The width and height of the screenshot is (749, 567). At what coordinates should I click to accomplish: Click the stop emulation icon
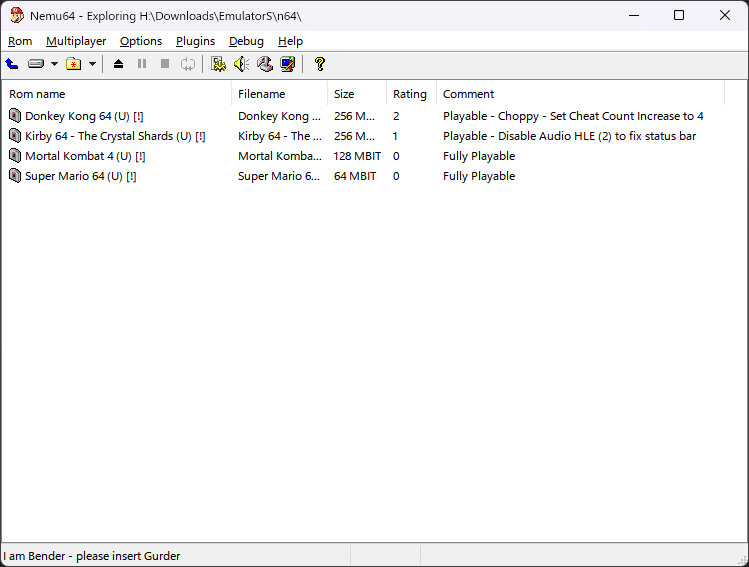point(165,64)
